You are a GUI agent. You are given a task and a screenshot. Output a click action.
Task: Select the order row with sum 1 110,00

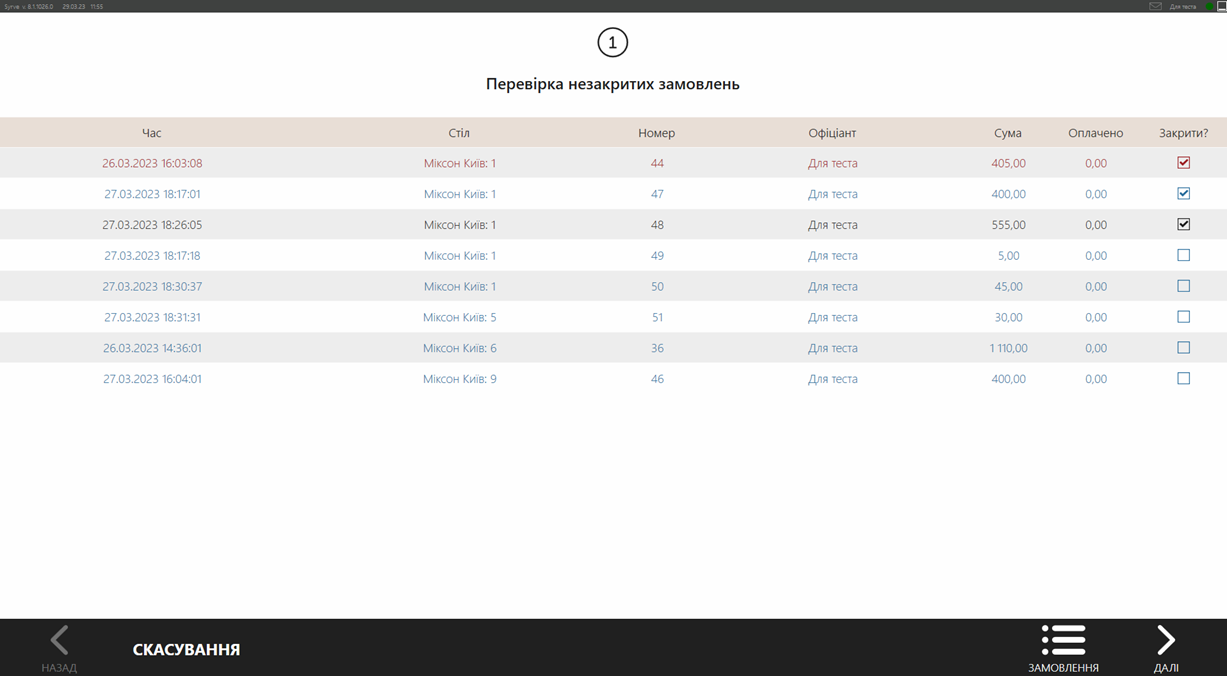coord(1008,348)
